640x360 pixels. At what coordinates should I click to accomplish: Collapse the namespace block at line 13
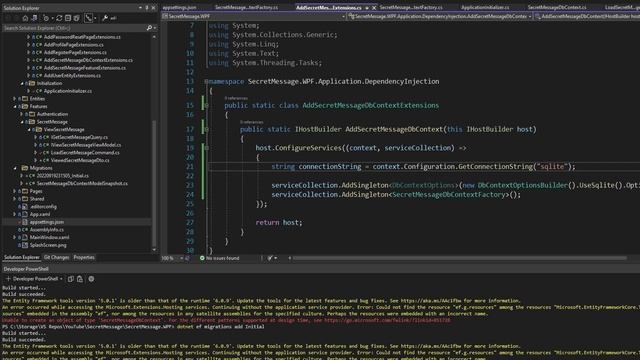pos(207,82)
